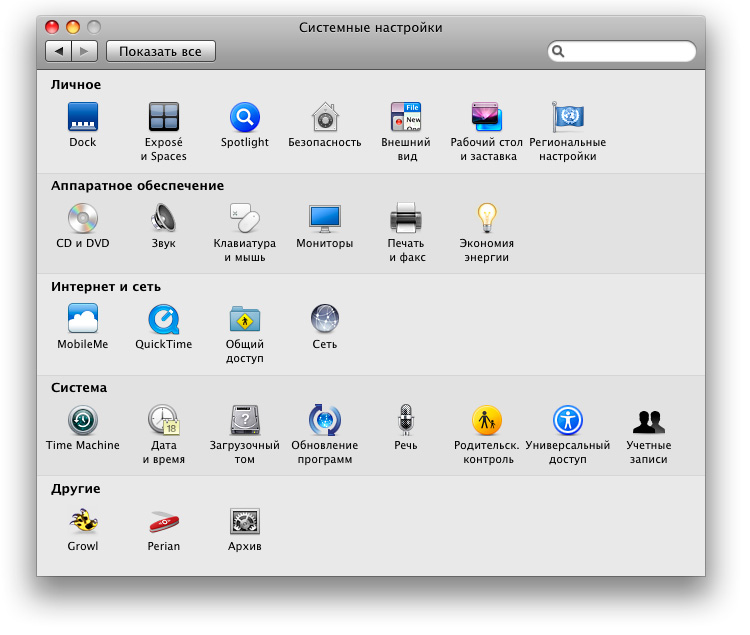The image size is (750, 635).
Task: Open the Growl preferences pane
Action: point(83,521)
